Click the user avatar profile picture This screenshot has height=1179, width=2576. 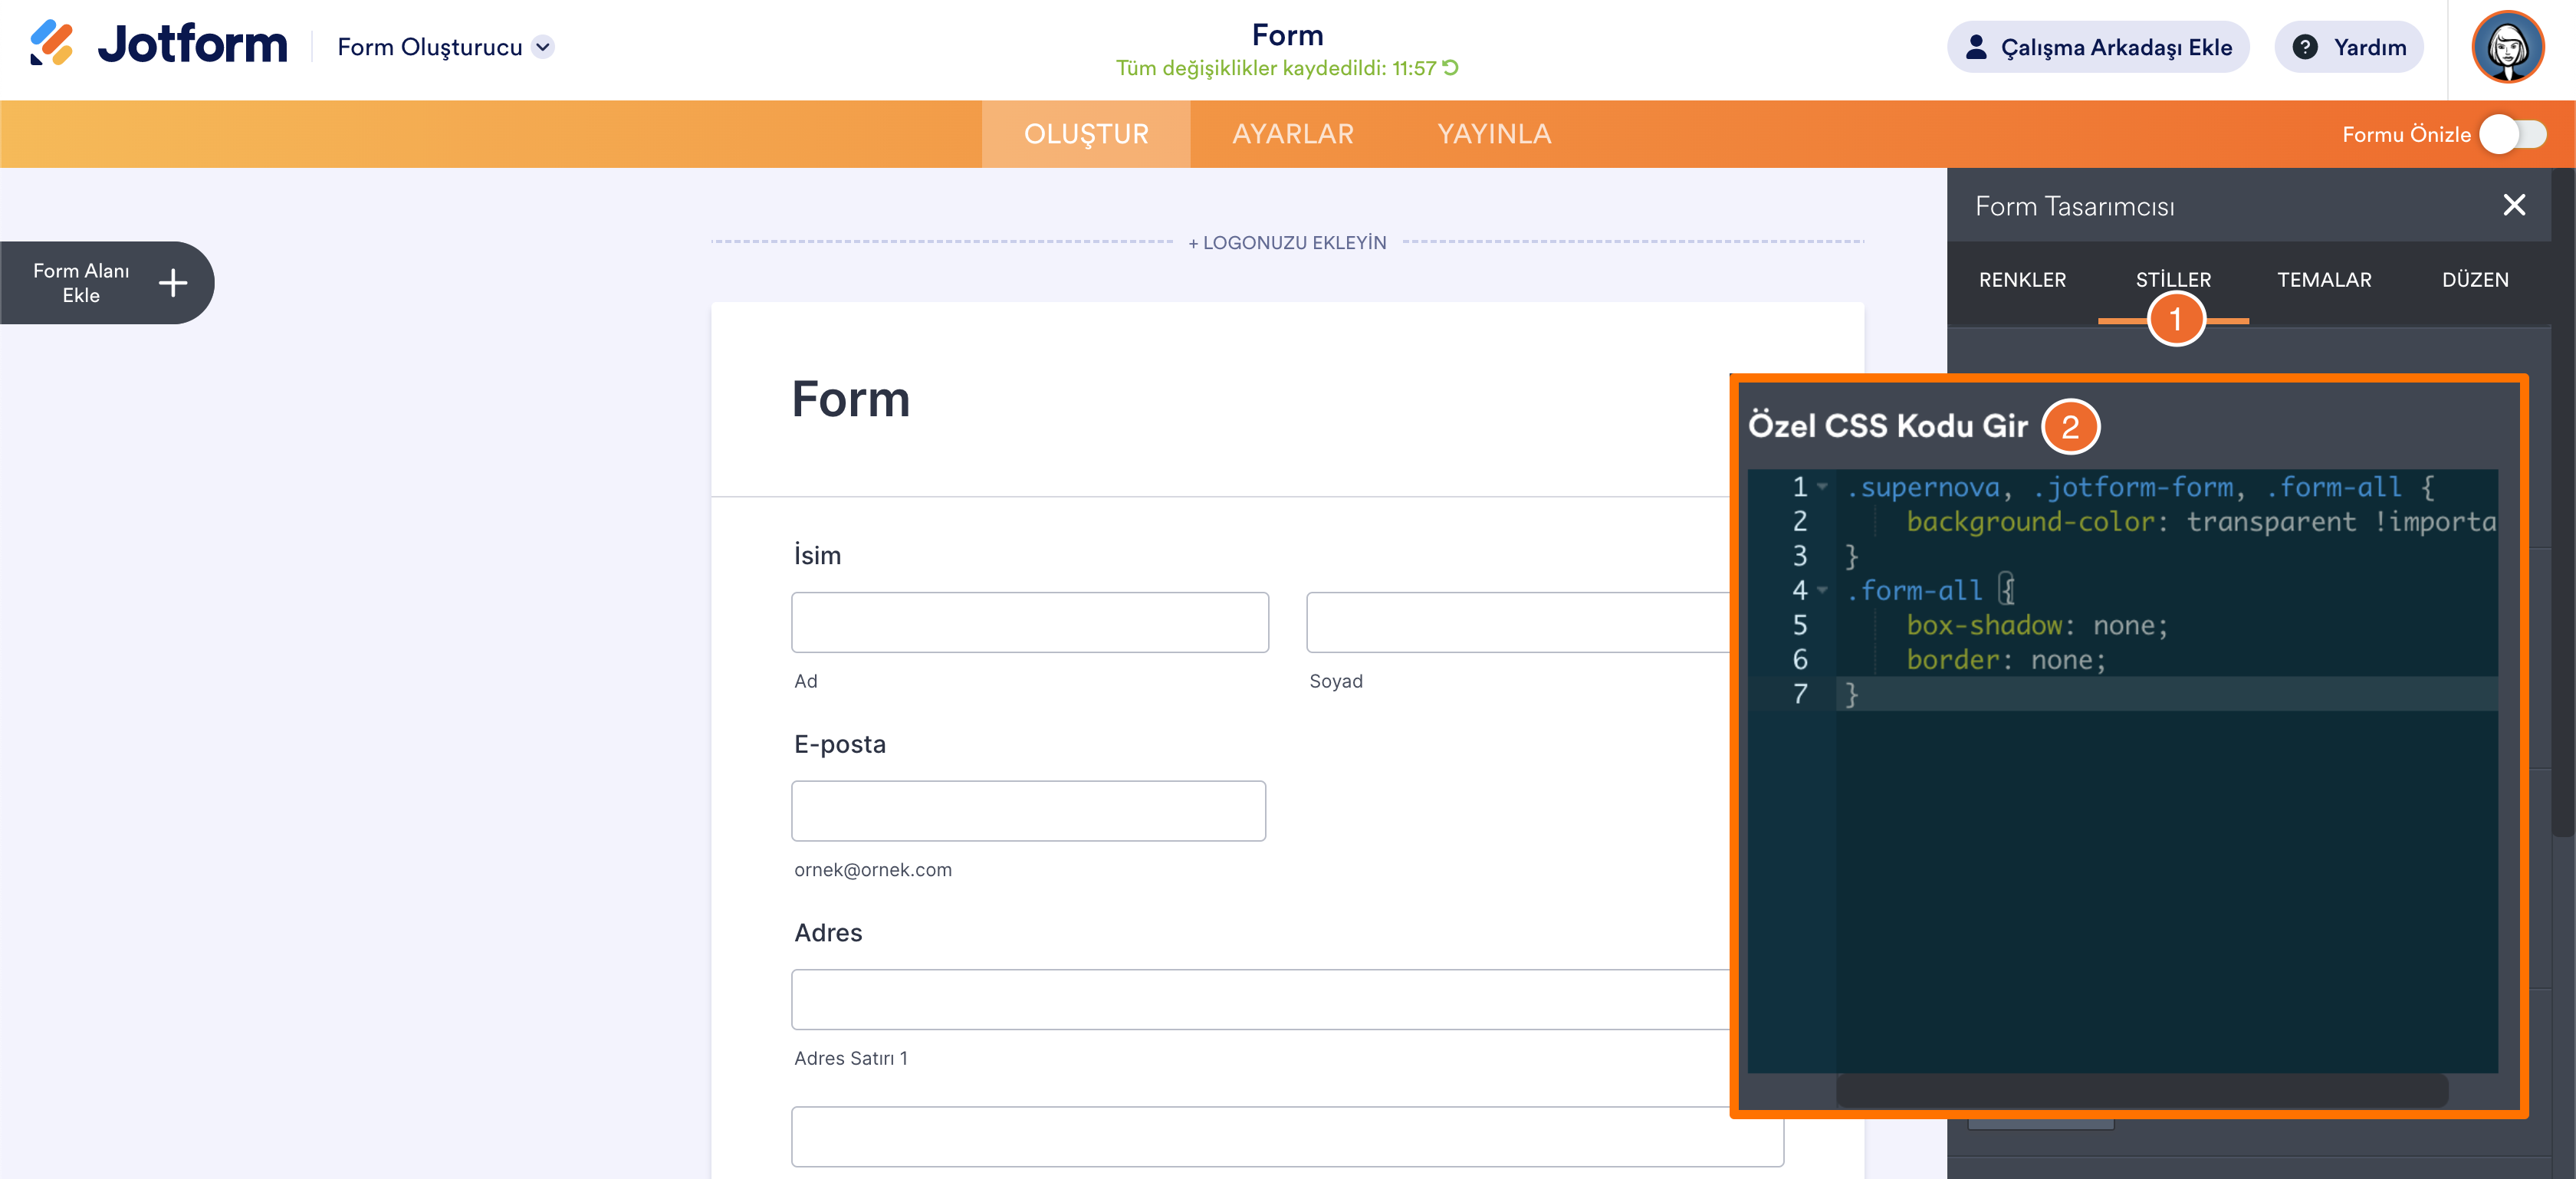pos(2506,47)
